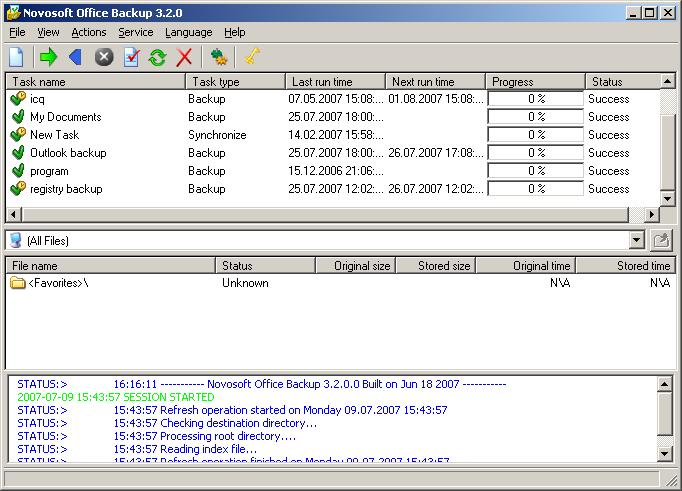The image size is (682, 491).
Task: Click the export button beside the file filter
Action: [x=661, y=240]
